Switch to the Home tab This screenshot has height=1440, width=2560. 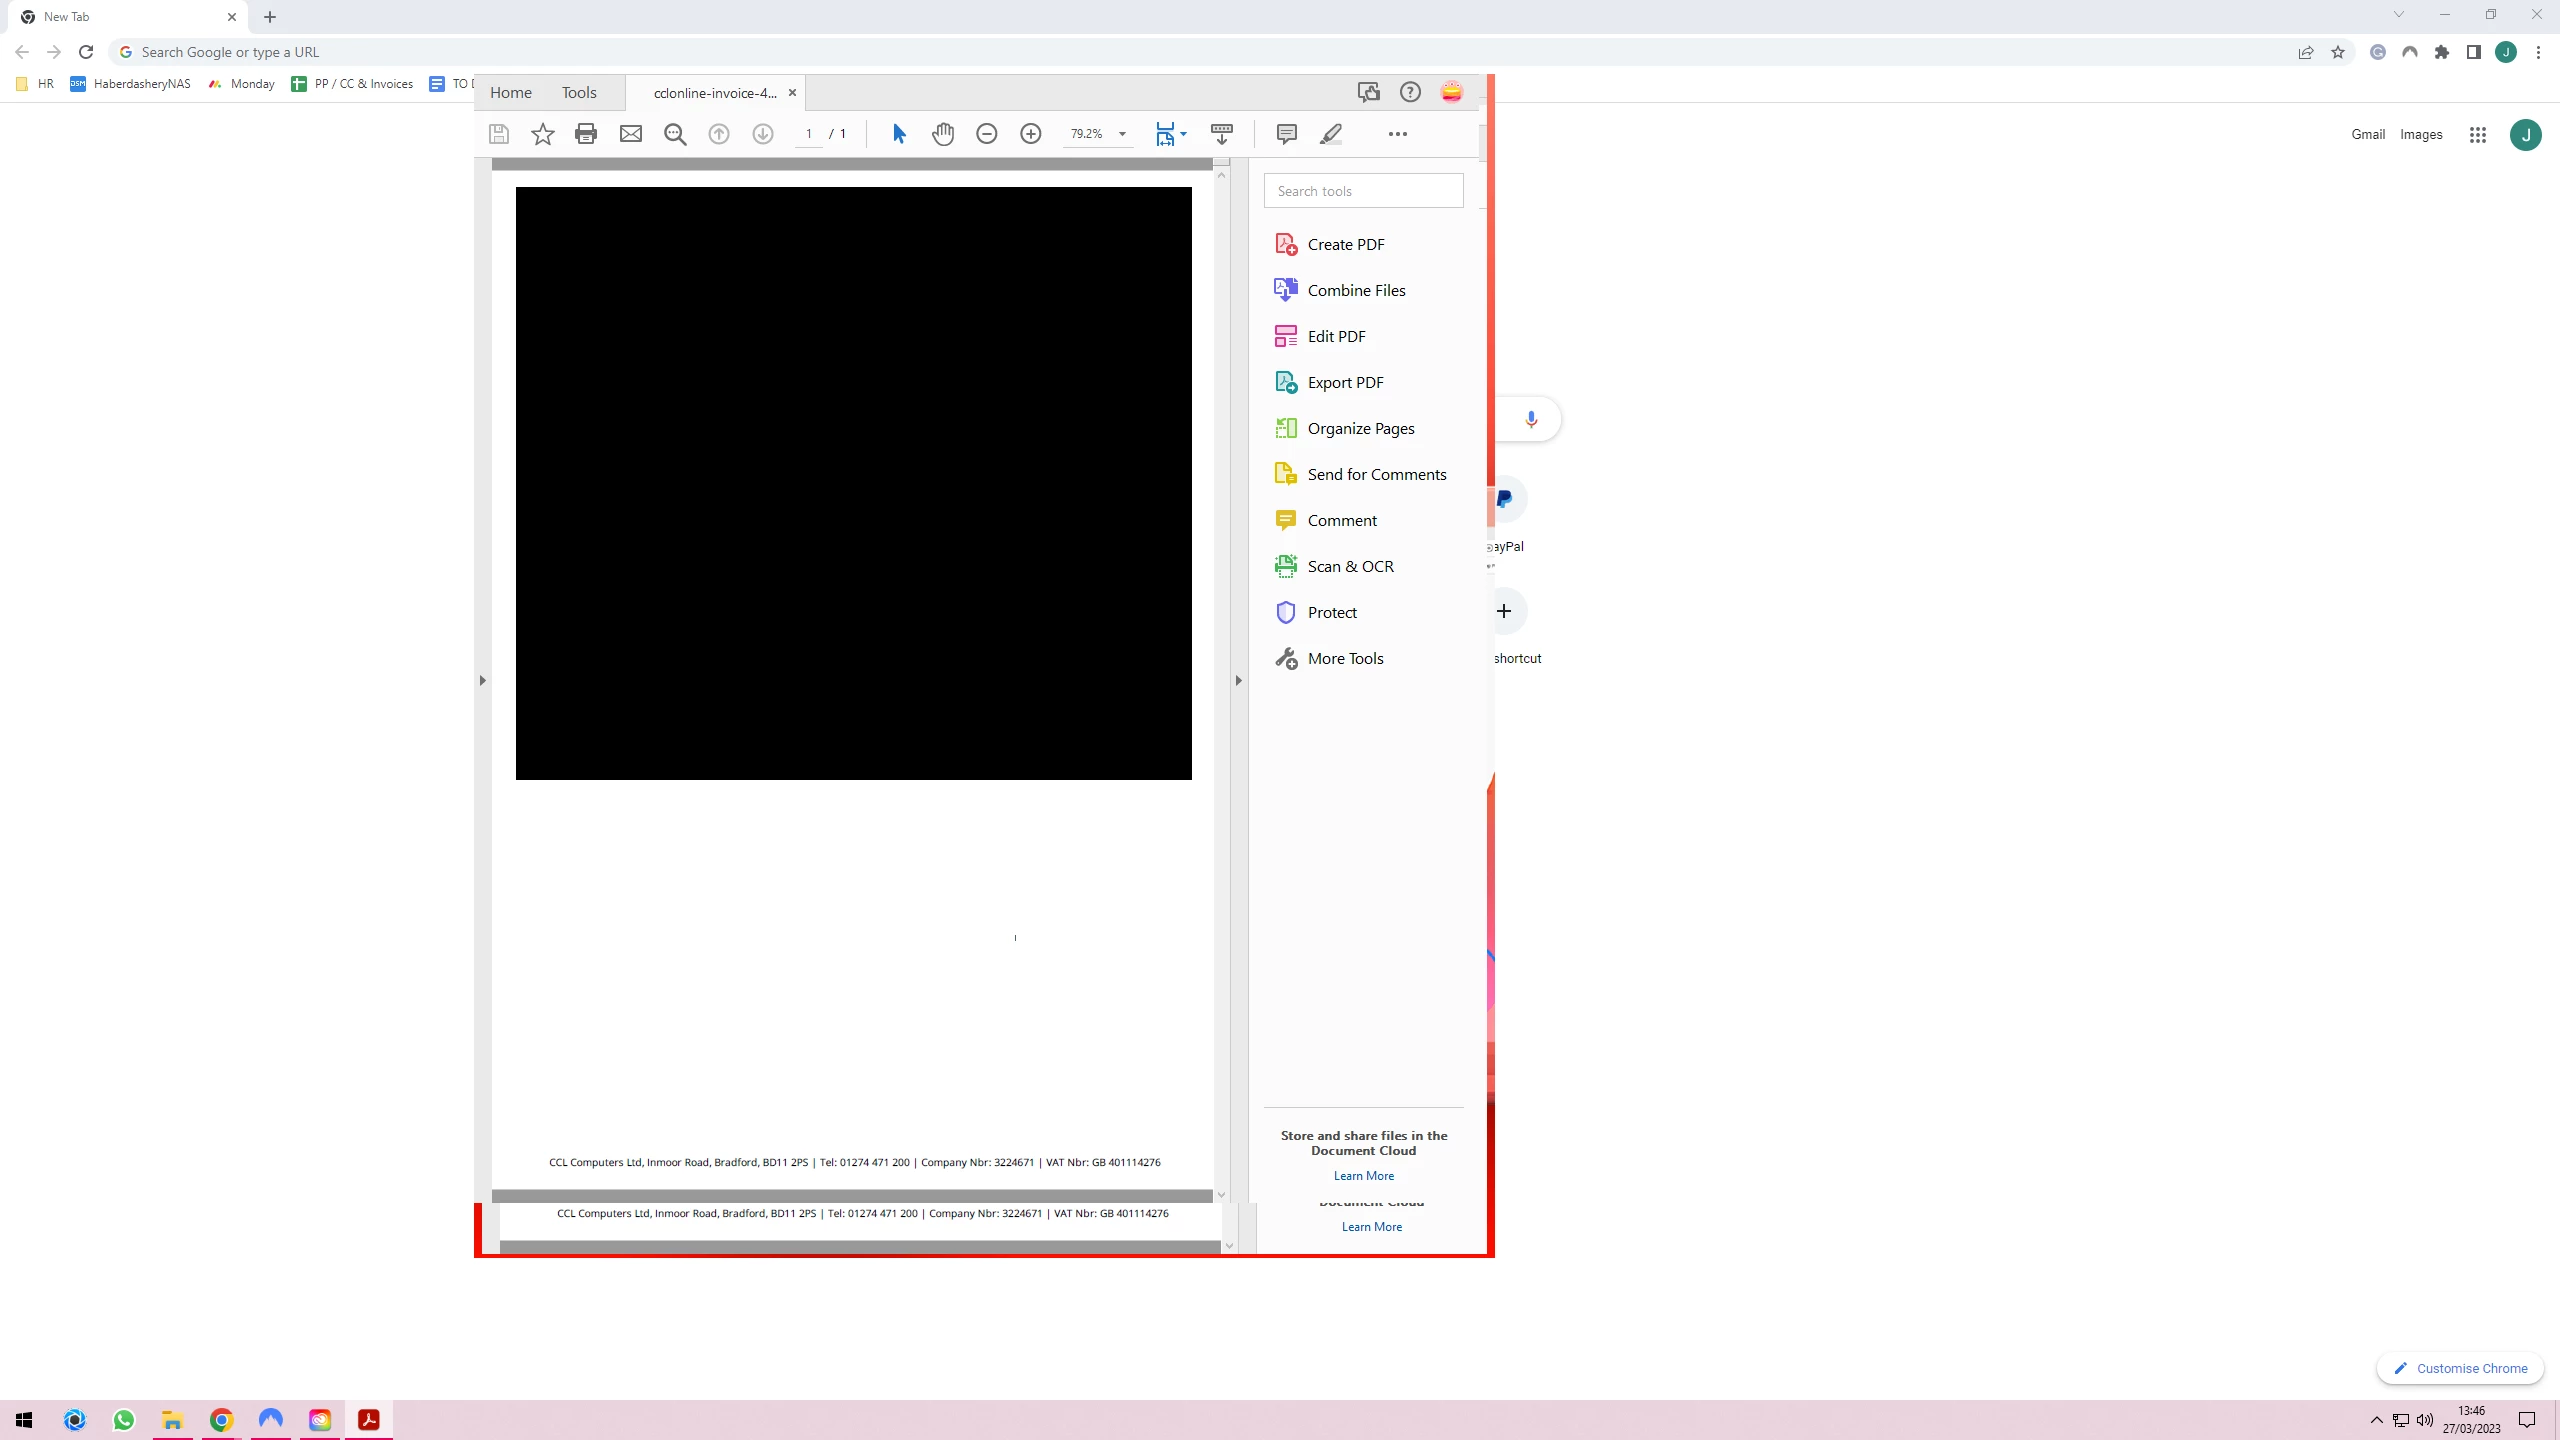510,92
